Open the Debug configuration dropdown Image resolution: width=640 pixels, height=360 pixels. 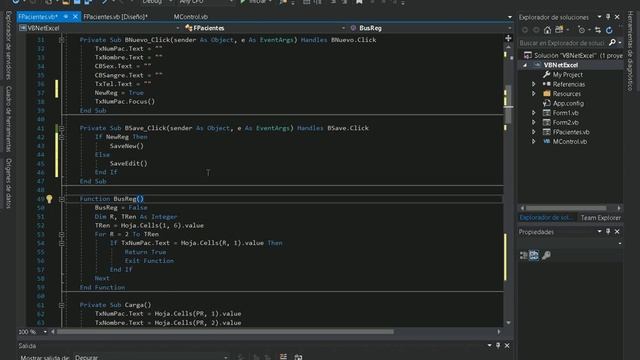coord(170,2)
